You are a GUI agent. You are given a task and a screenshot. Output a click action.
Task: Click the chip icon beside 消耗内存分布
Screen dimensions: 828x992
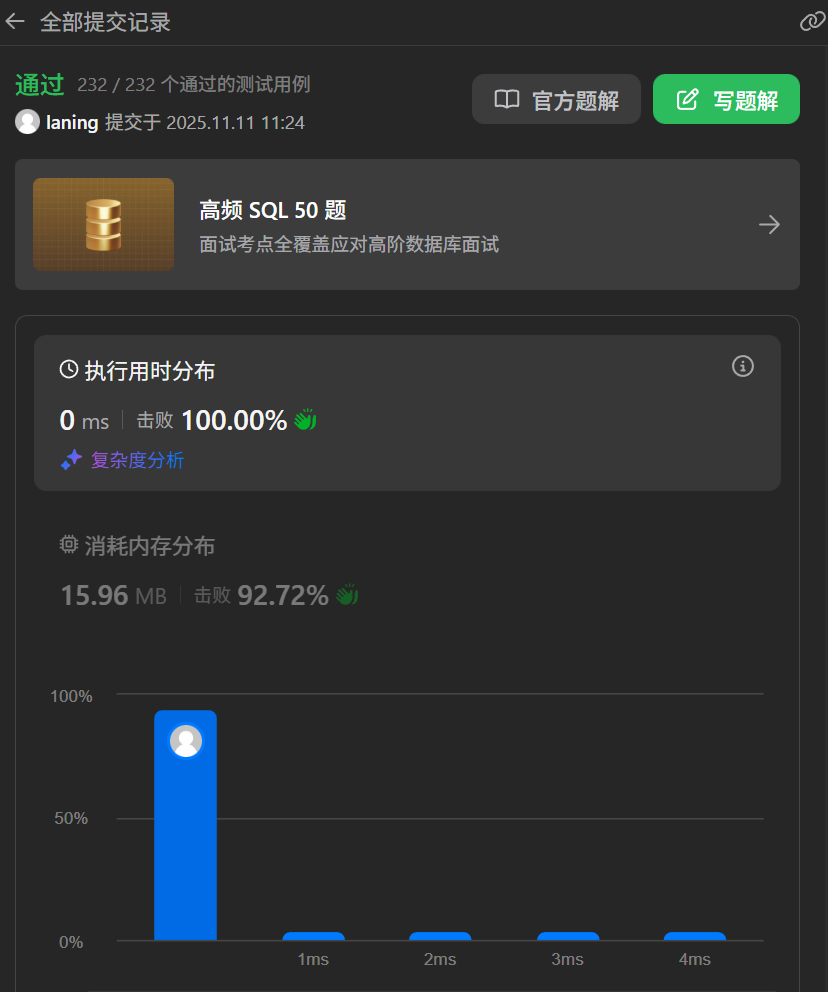(x=68, y=544)
